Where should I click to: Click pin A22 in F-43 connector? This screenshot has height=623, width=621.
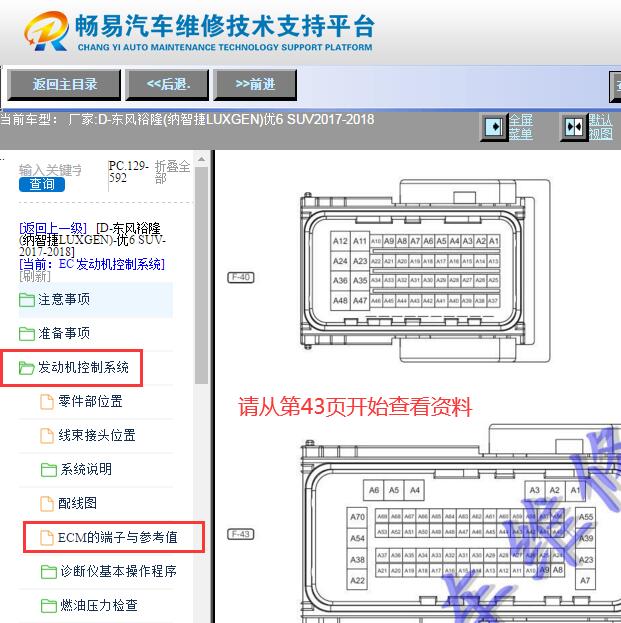[x=357, y=580]
